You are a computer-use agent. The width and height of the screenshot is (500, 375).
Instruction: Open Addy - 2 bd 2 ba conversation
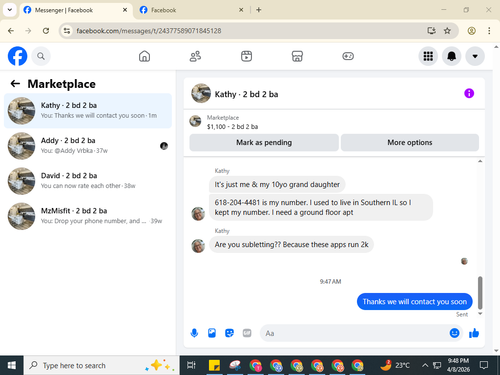pos(88,146)
